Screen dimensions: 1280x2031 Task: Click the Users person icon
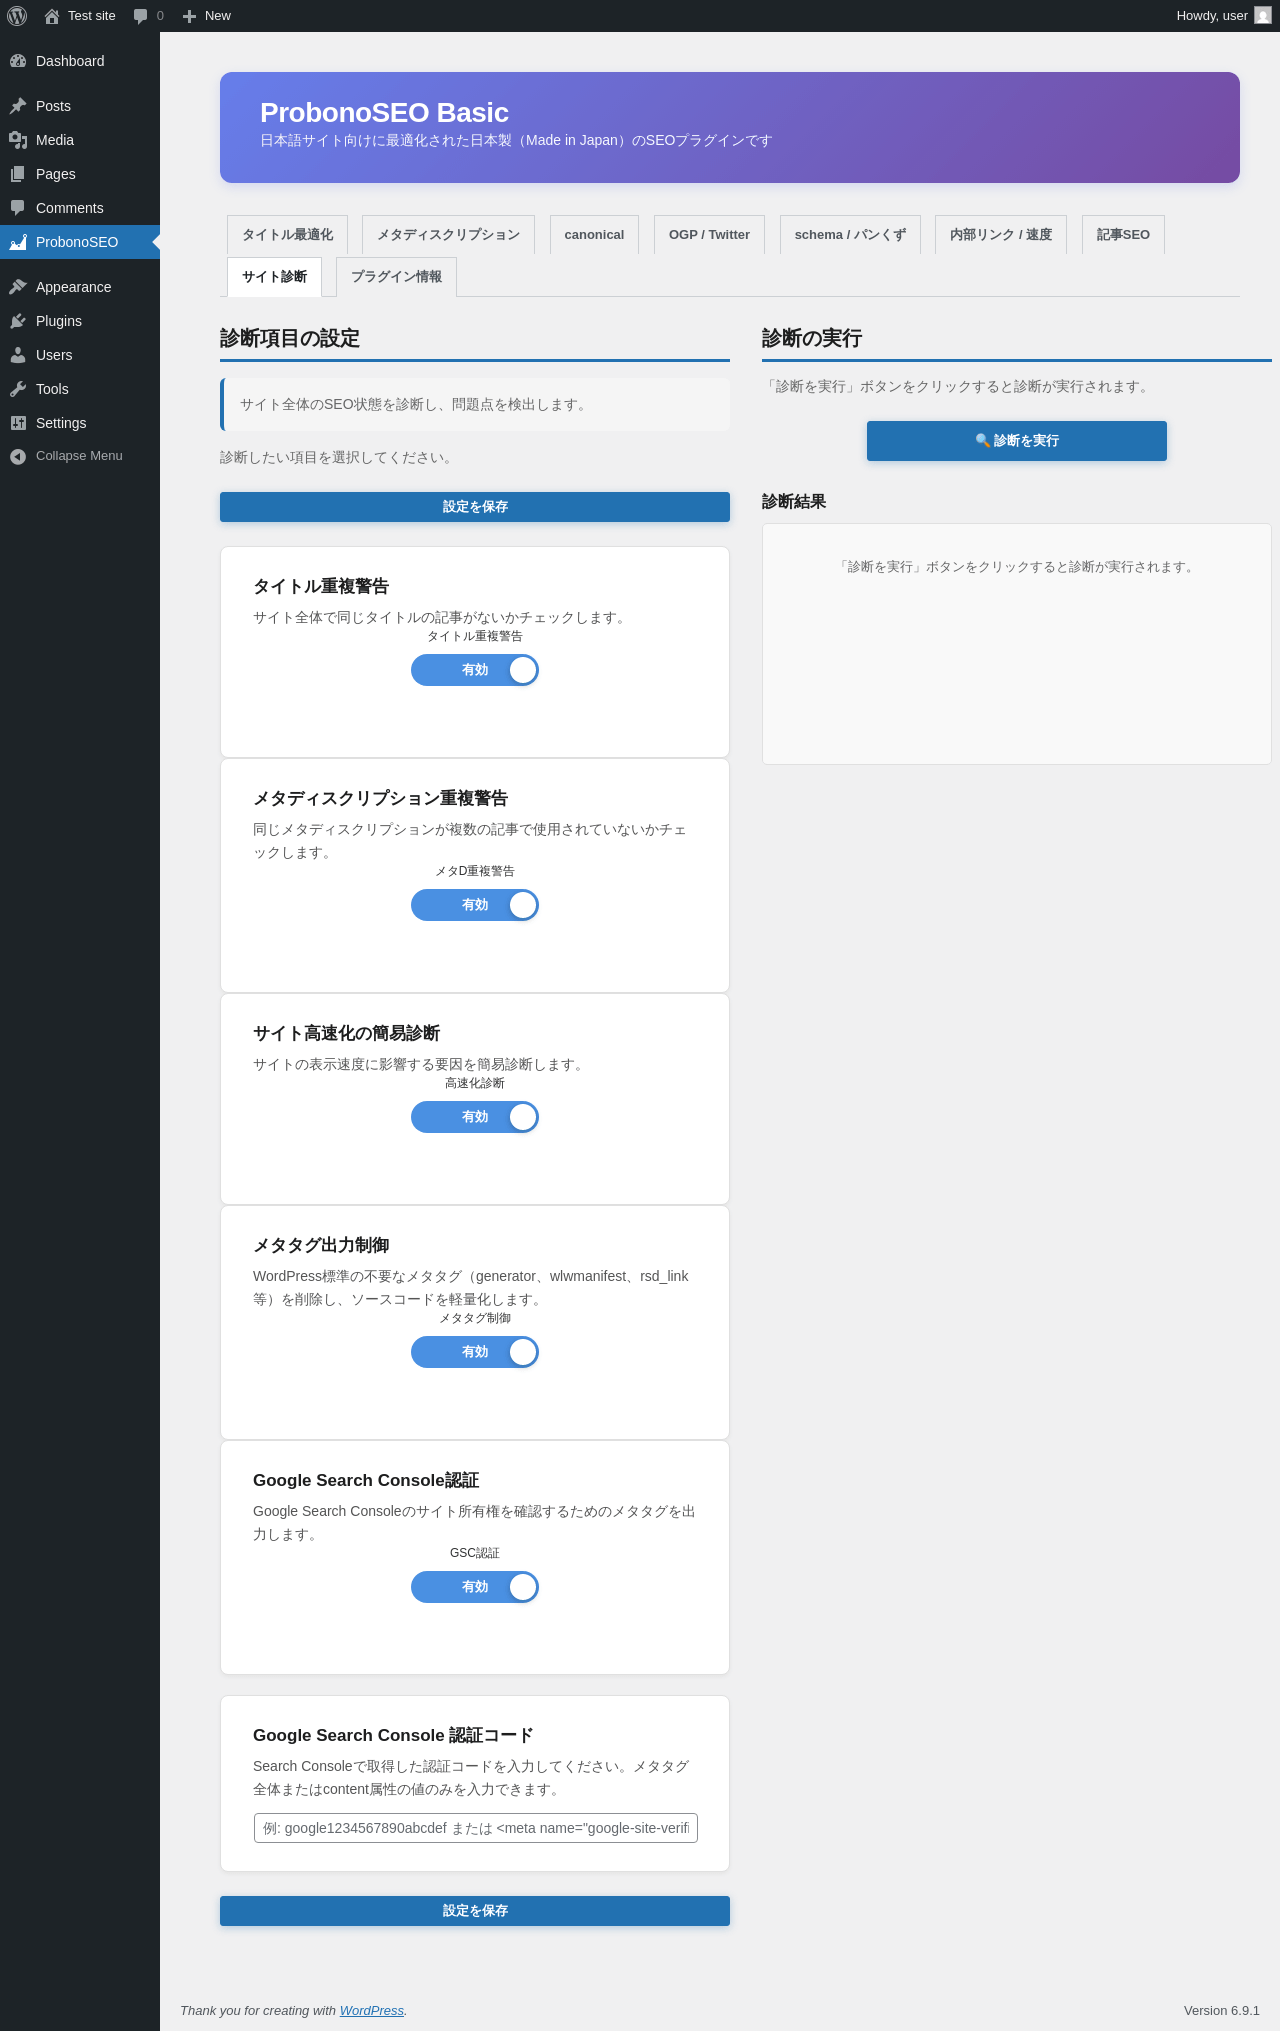click(18, 355)
